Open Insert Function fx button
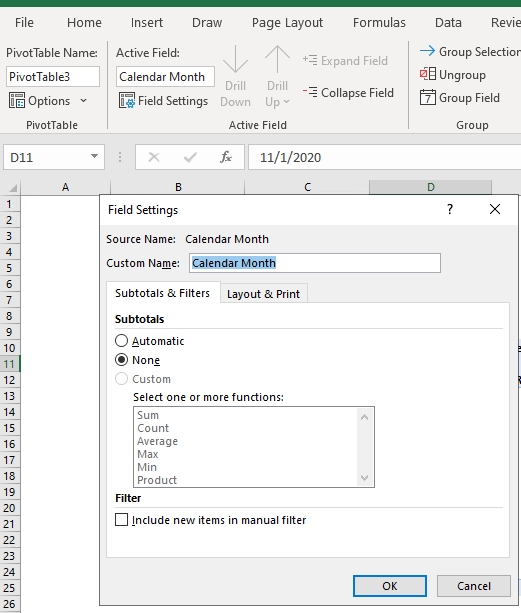Image resolution: width=521 pixels, height=613 pixels. click(x=226, y=157)
